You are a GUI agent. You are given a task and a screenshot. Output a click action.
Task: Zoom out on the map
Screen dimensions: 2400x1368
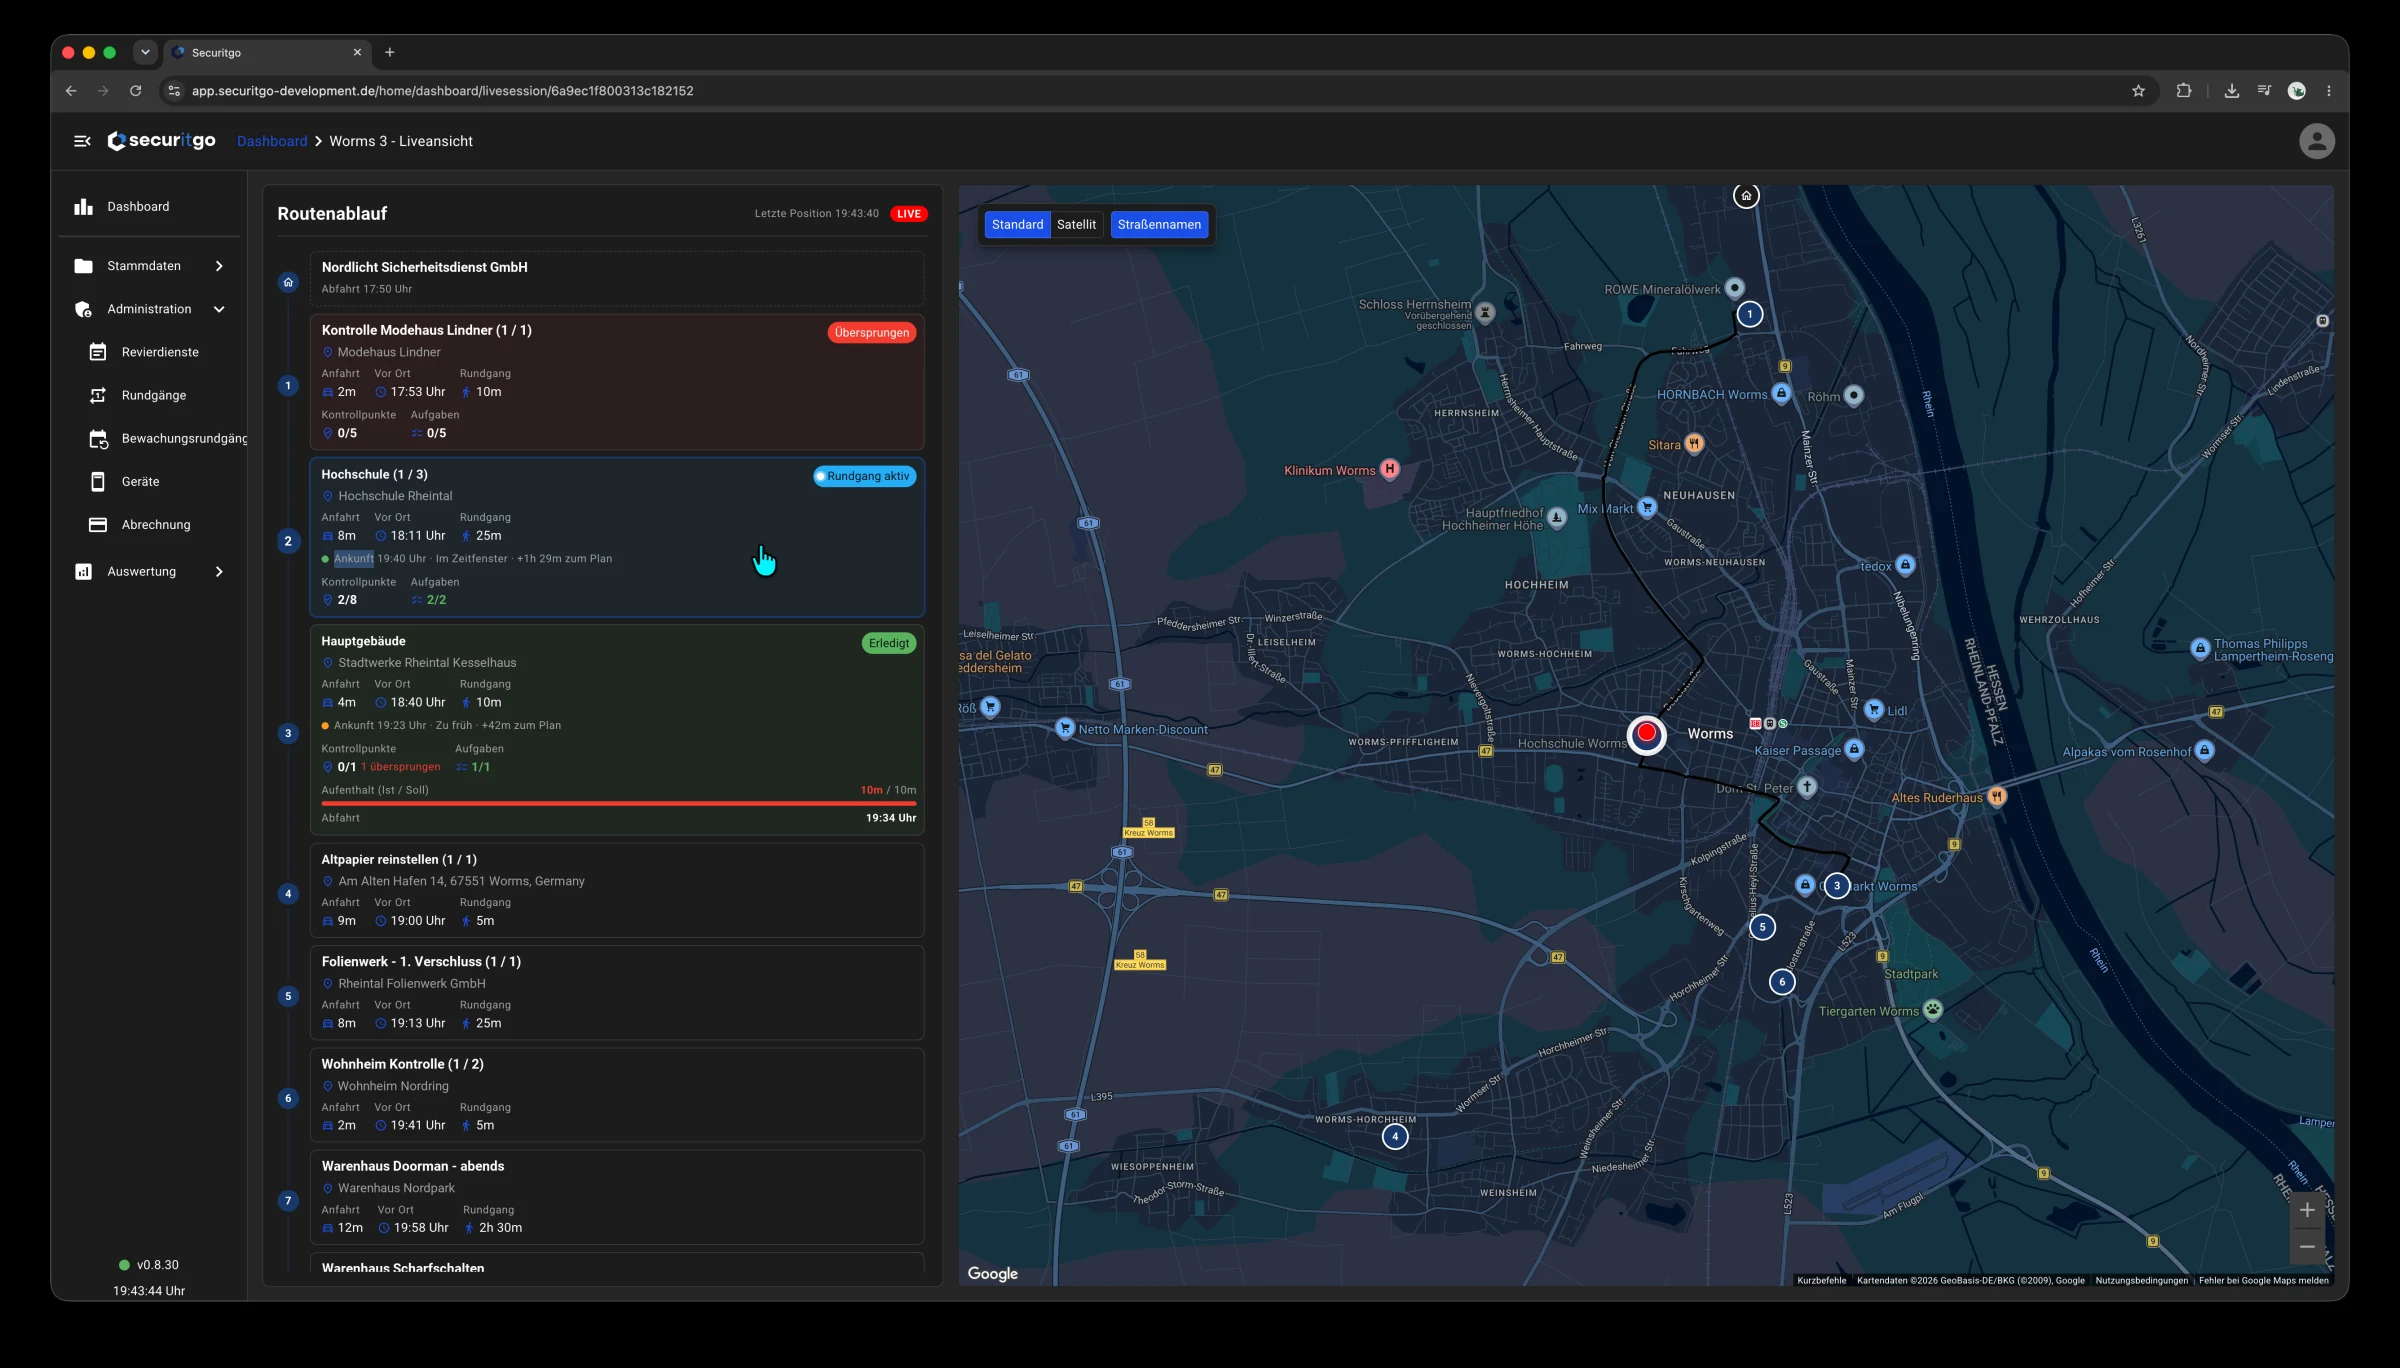coord(2307,1247)
